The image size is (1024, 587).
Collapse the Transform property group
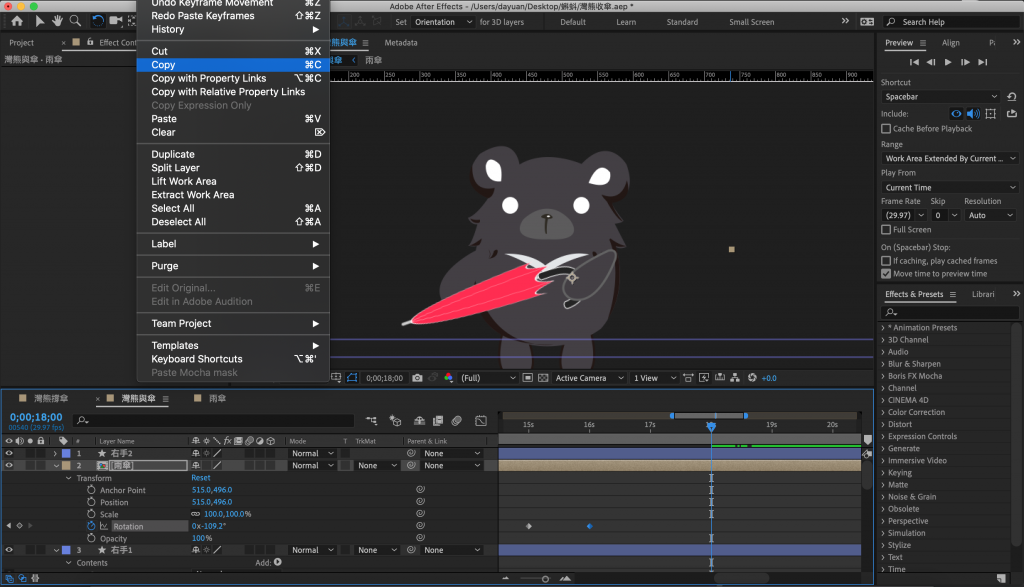(69, 478)
